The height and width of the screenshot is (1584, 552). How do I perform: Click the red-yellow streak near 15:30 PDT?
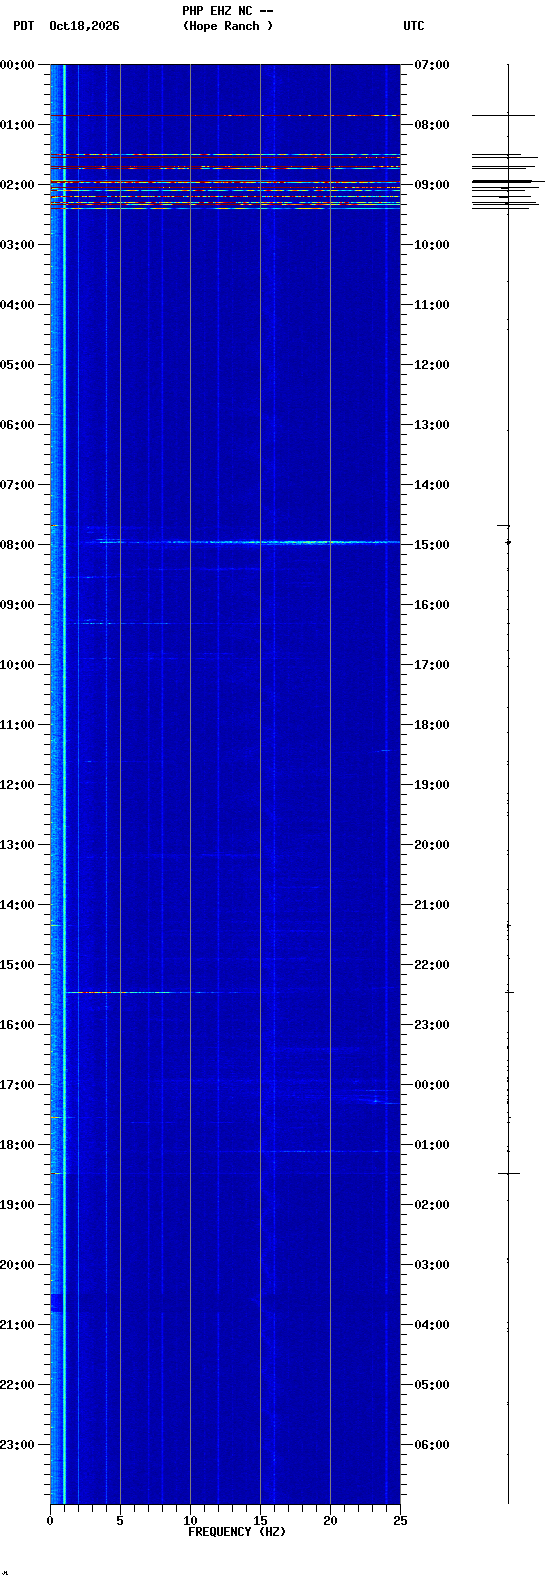(x=133, y=993)
